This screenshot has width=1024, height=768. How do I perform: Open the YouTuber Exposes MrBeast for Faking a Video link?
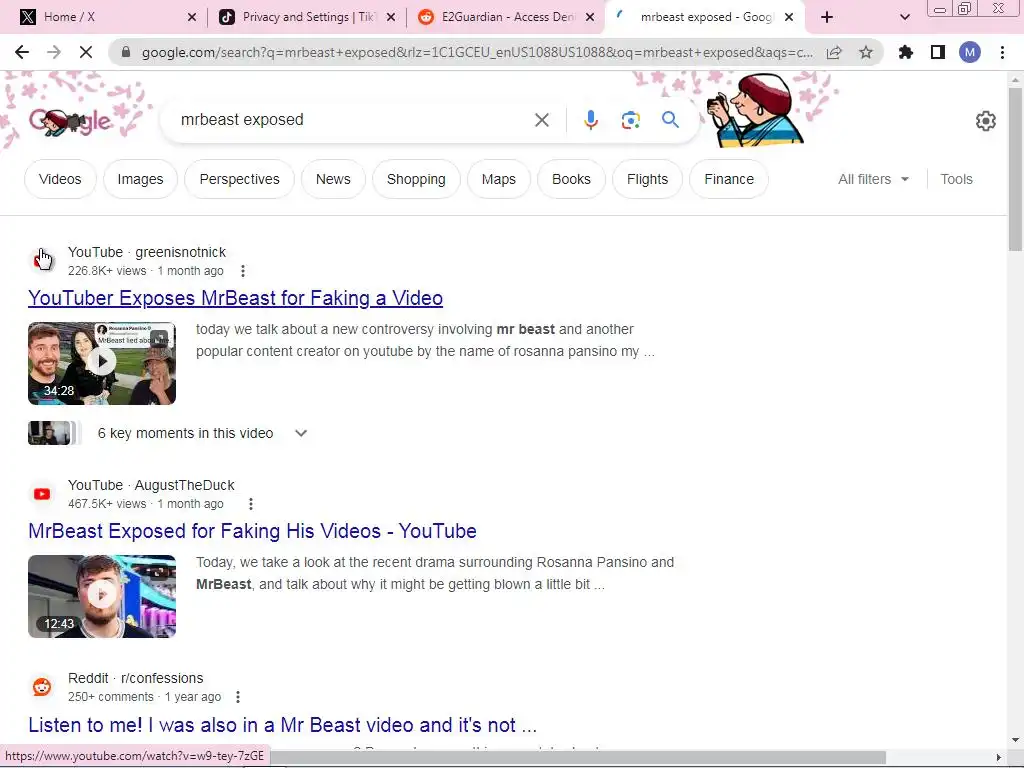[235, 298]
